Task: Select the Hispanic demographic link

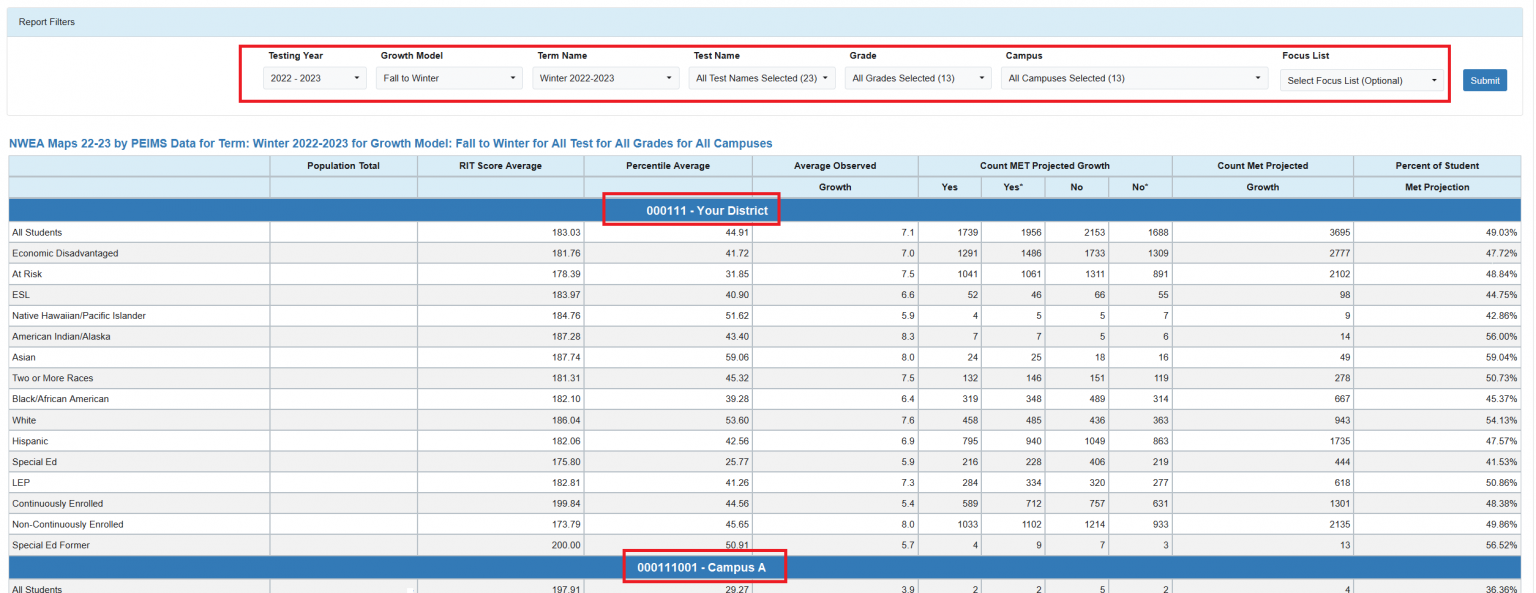Action: point(27,441)
